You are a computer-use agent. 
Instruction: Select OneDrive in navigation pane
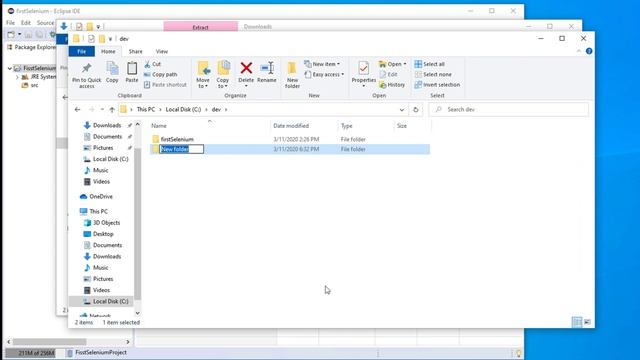[x=101, y=196]
